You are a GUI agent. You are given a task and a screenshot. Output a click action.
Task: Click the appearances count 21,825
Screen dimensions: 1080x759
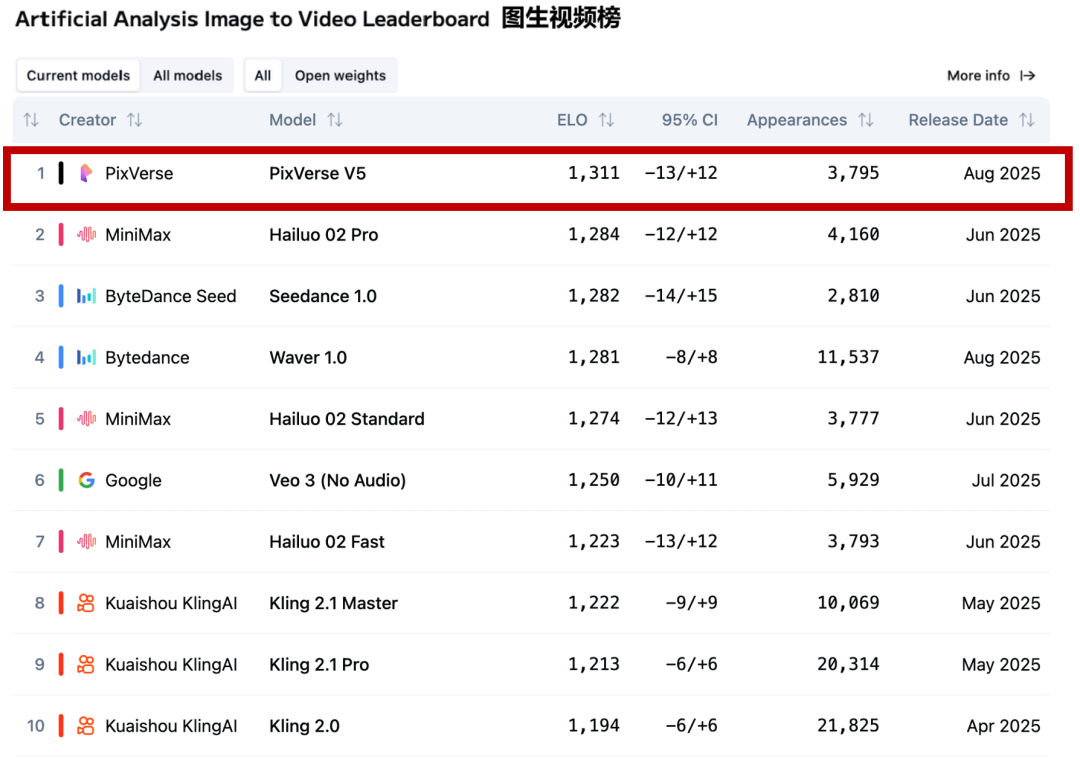coord(848,726)
